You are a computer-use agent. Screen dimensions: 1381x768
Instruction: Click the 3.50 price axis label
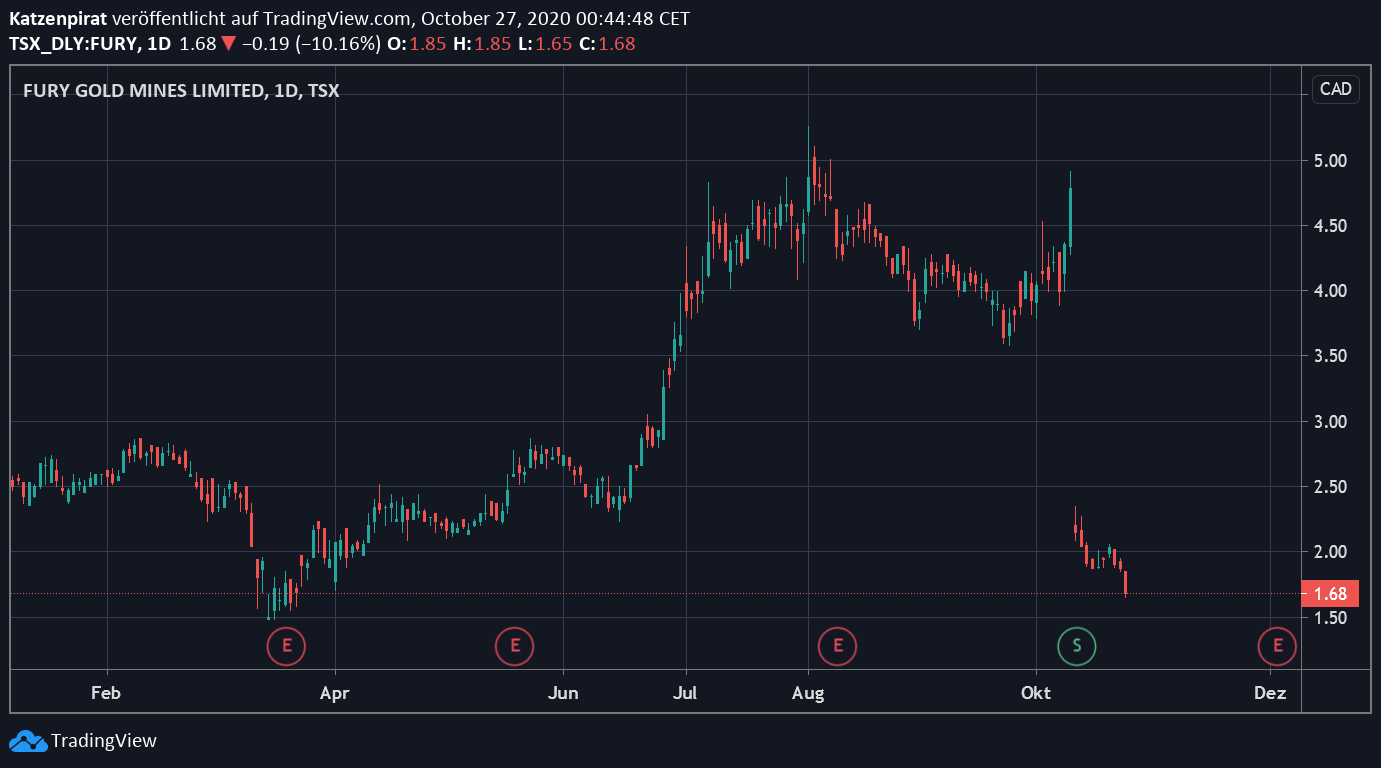pos(1330,356)
